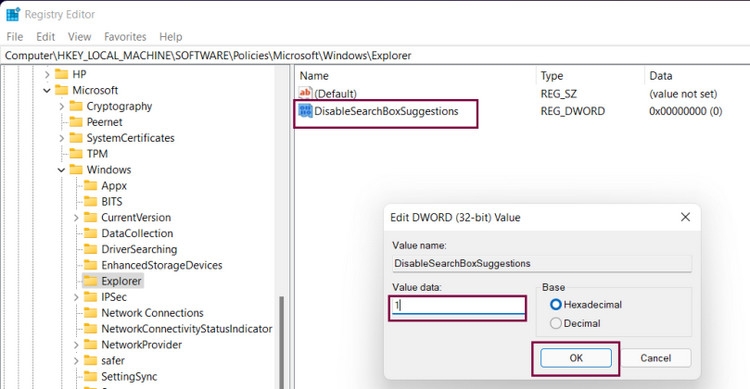Click the Explorer folder icon
Screen dimensions: 750x389
90,280
